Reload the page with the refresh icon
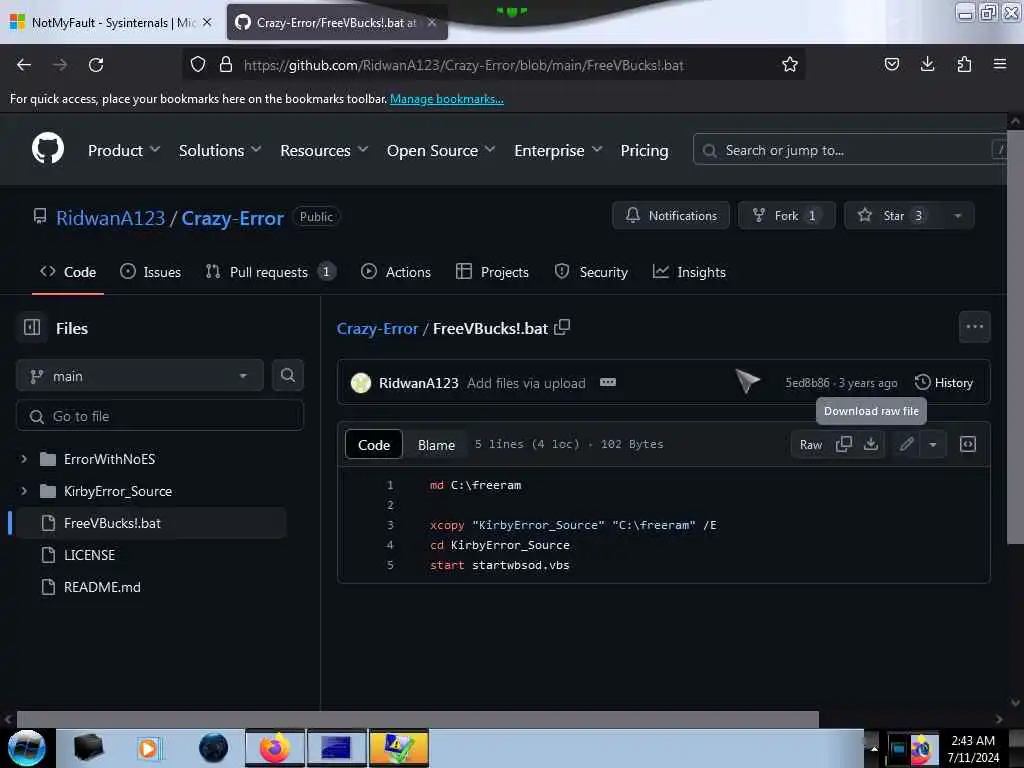This screenshot has width=1024, height=768. point(96,65)
